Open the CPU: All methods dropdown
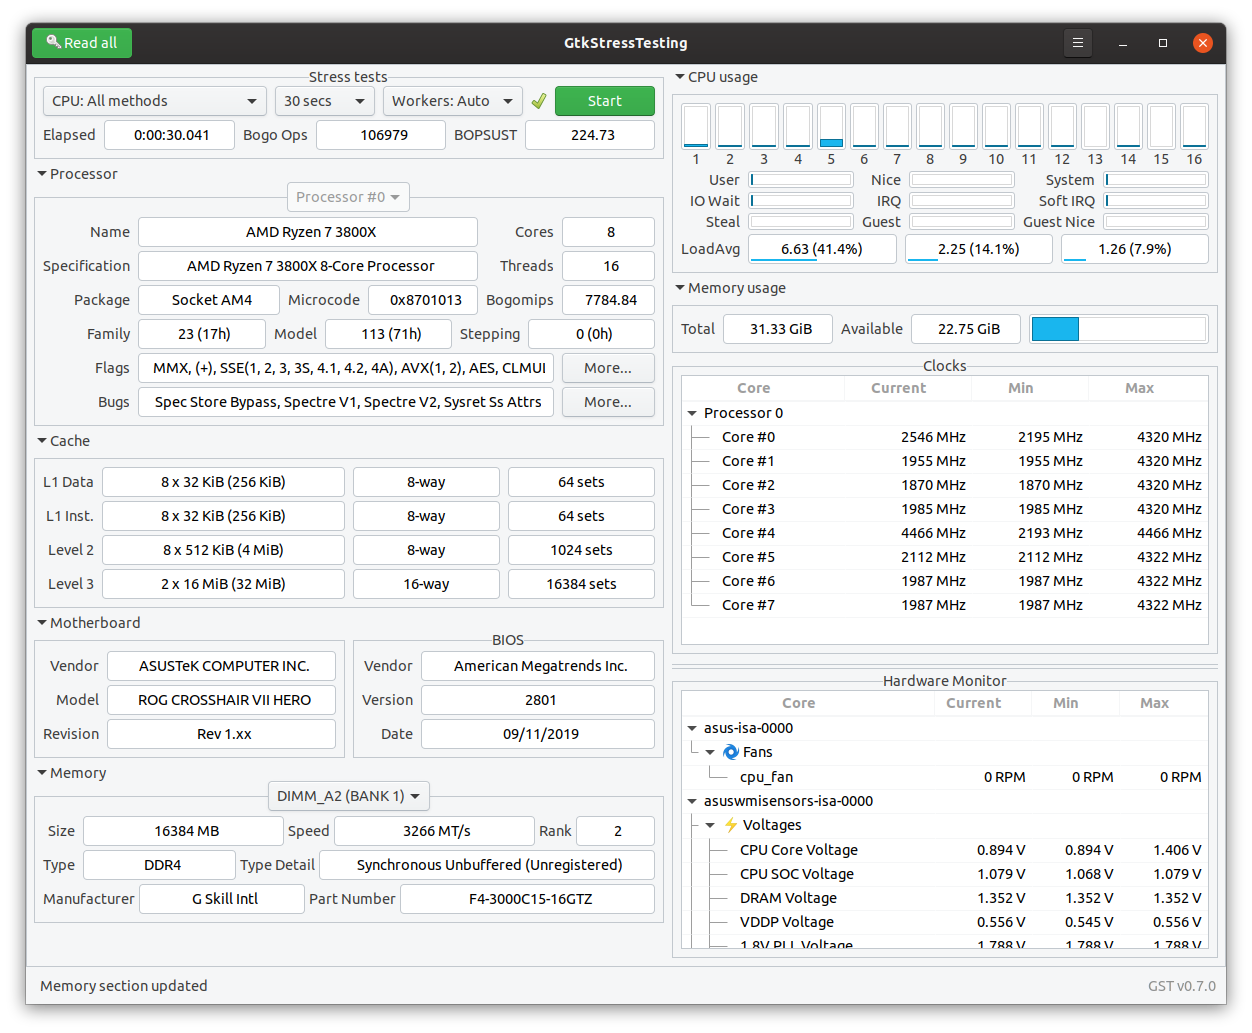 click(154, 101)
